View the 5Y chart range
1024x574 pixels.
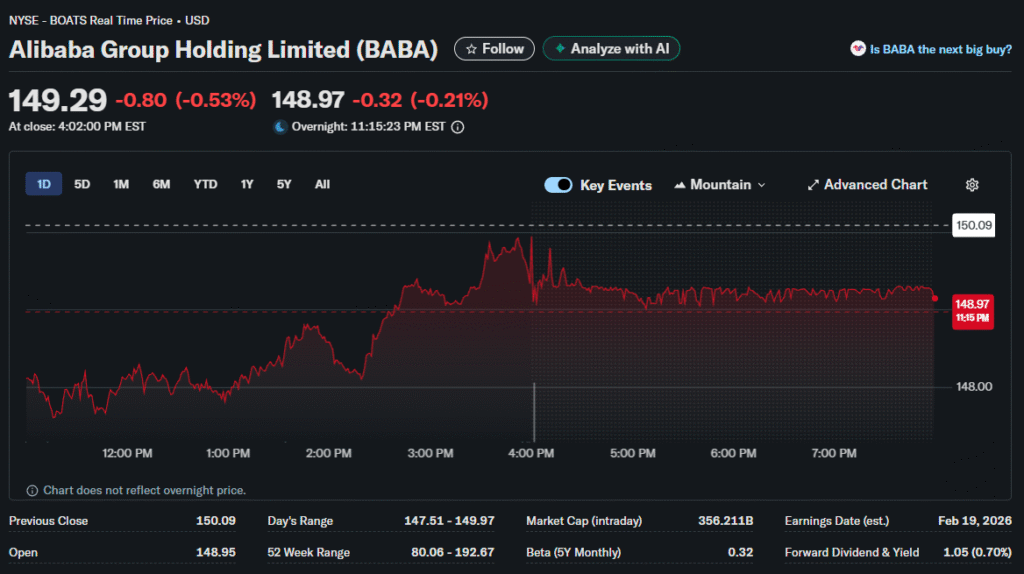pyautogui.click(x=284, y=184)
